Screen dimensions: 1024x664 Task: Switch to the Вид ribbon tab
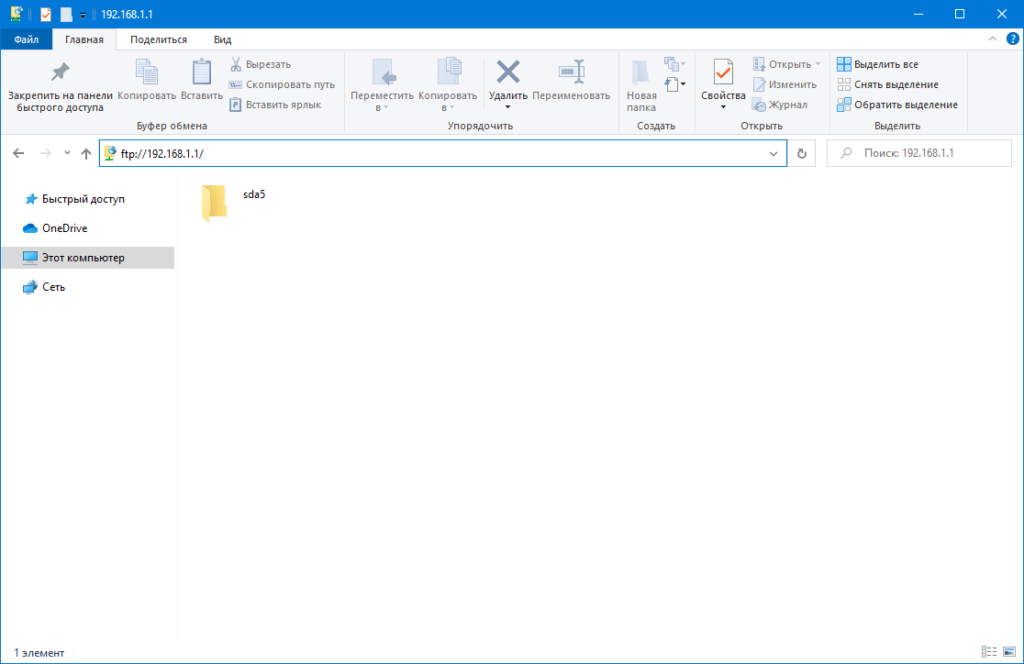(x=222, y=40)
